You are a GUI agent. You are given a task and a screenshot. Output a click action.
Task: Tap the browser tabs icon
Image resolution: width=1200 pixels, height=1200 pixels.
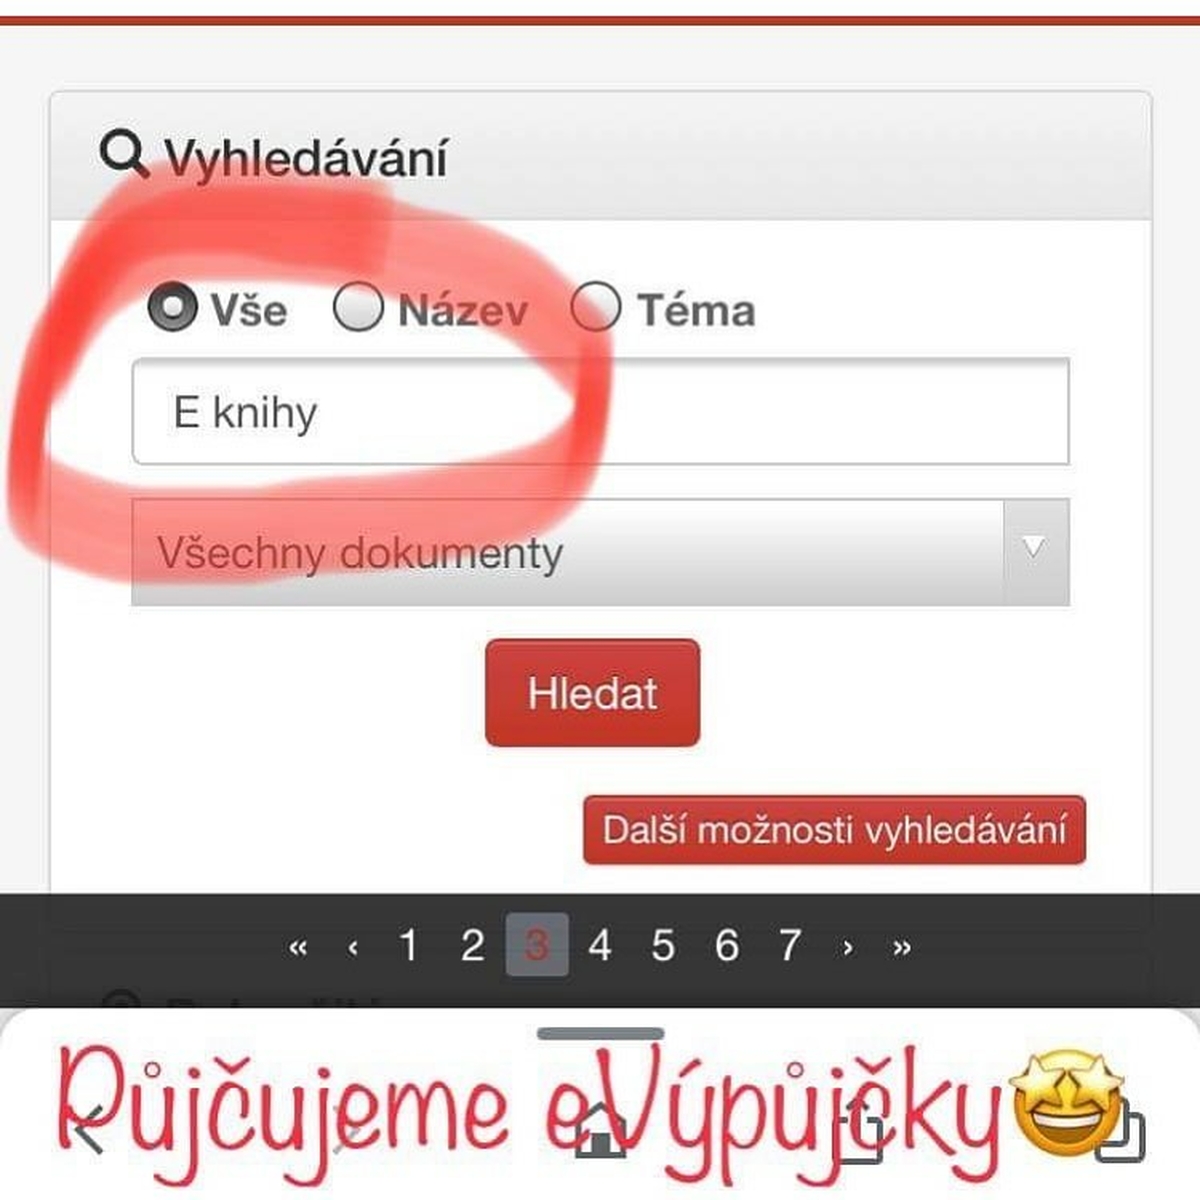click(x=1119, y=1130)
